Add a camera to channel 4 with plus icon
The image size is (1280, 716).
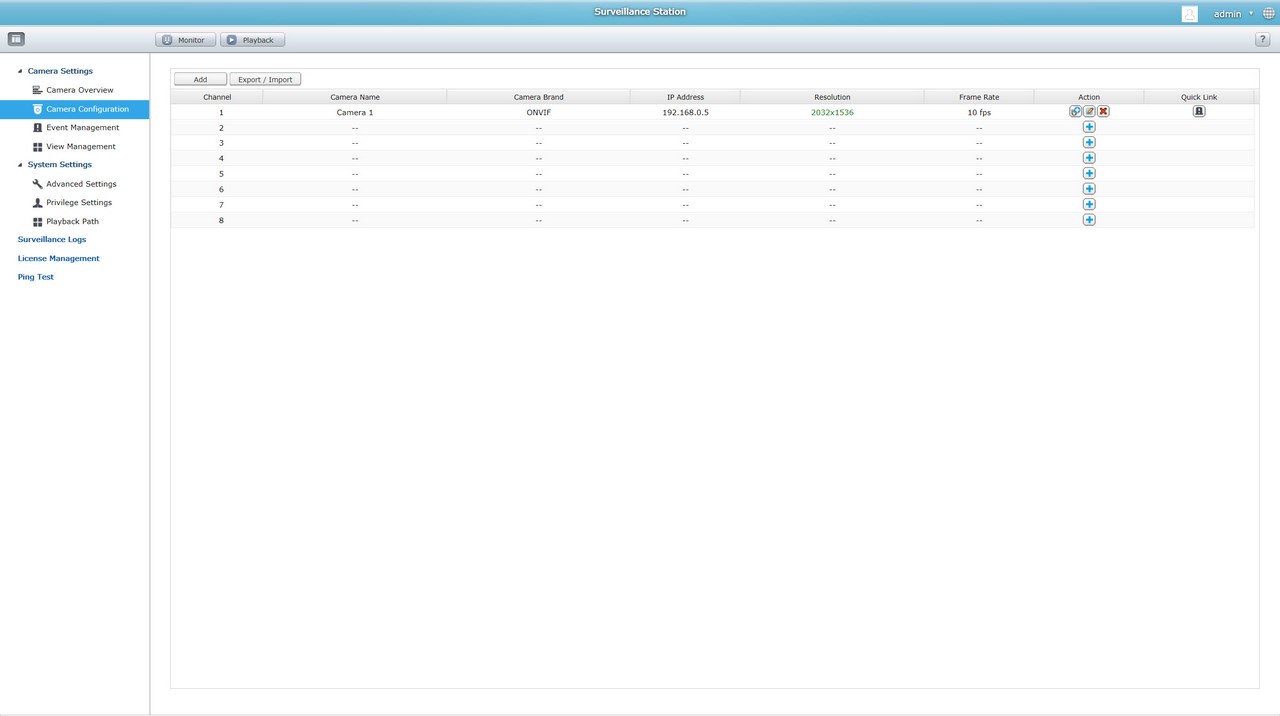(1089, 158)
